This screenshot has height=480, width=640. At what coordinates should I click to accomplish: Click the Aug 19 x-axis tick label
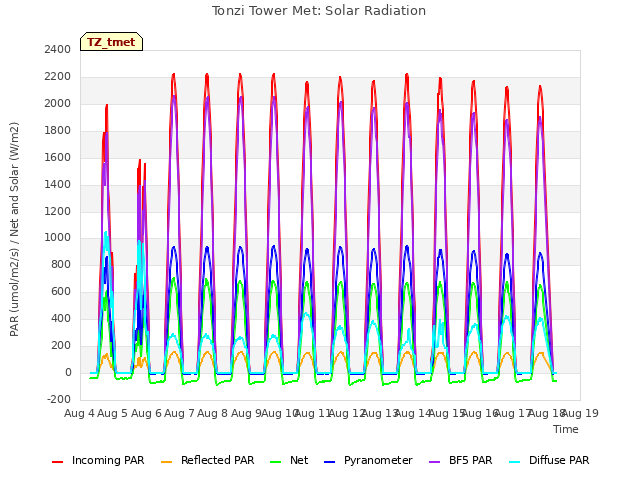click(x=581, y=413)
